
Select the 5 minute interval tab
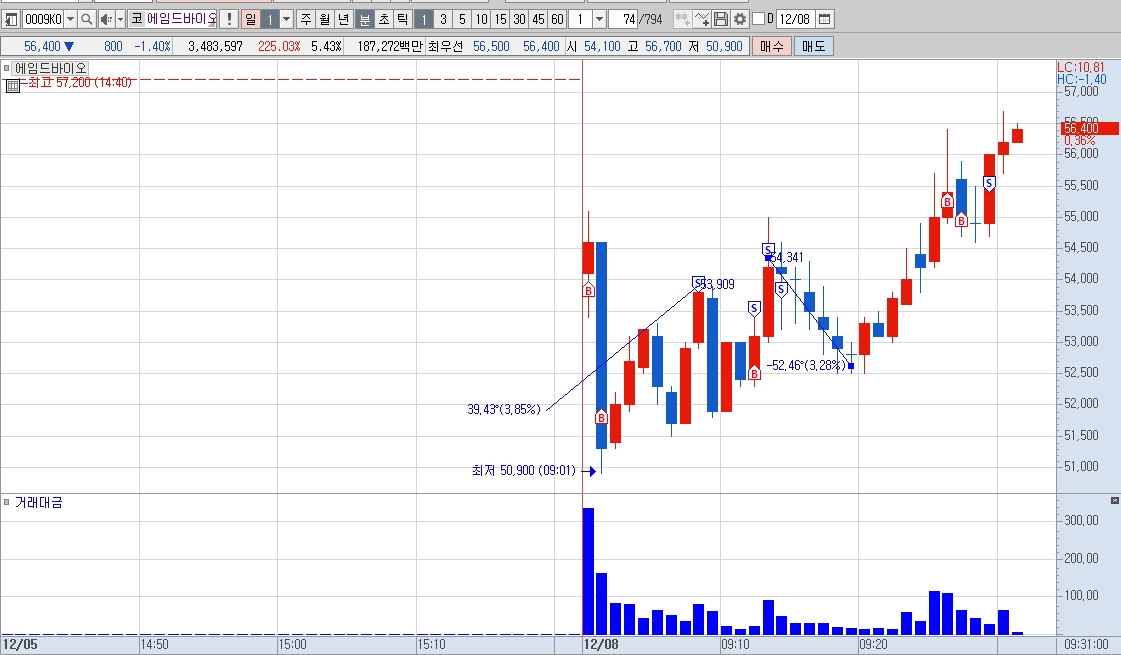(x=463, y=19)
